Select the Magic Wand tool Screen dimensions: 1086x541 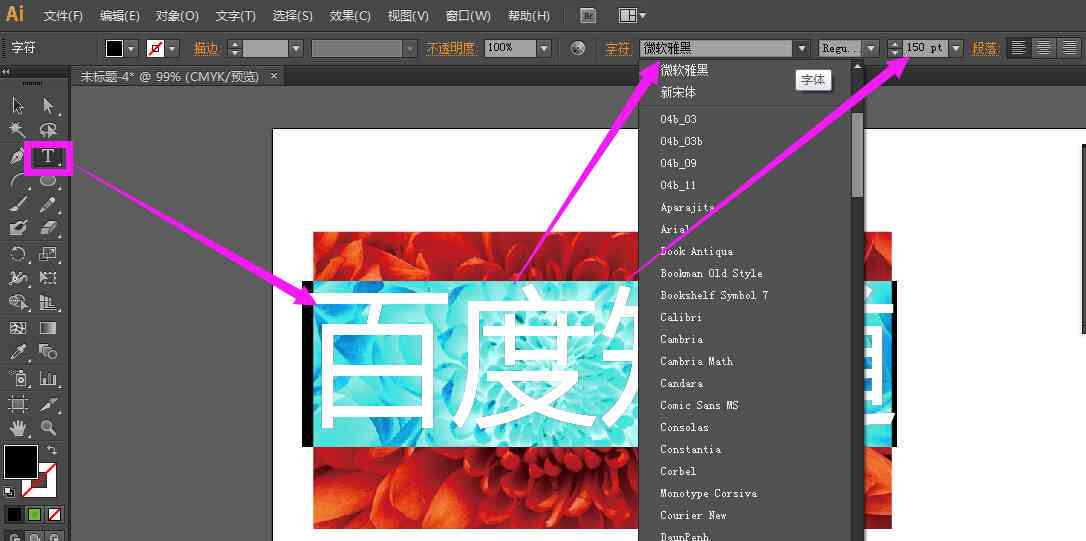(x=18, y=130)
